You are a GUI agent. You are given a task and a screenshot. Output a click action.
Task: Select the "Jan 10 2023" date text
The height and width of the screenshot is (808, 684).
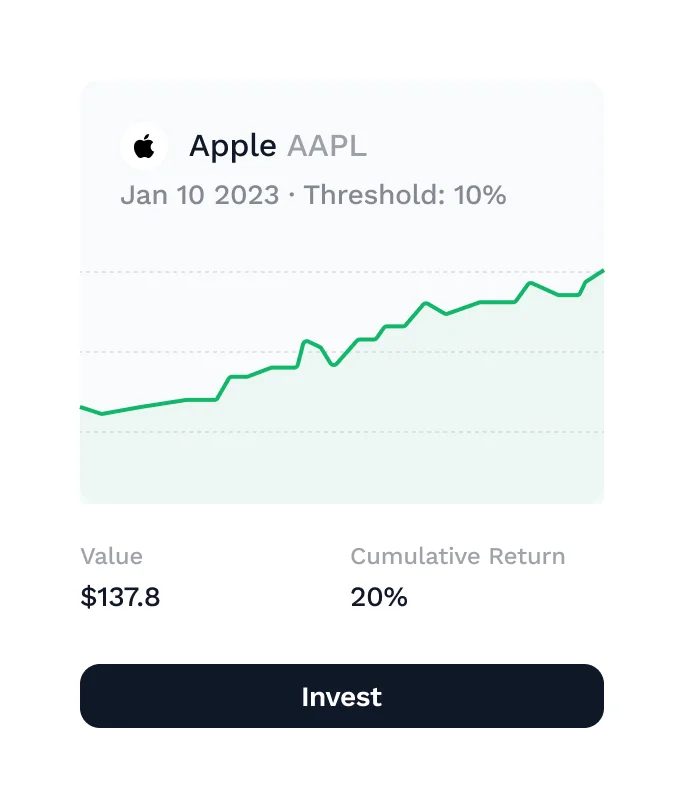pyautogui.click(x=199, y=194)
